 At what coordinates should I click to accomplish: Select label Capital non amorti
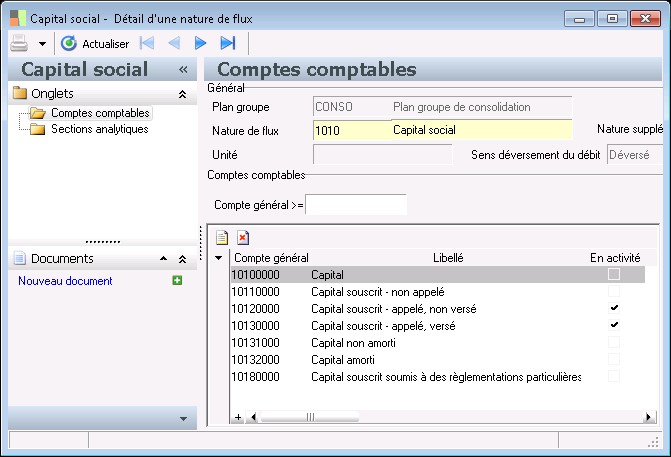pos(353,343)
